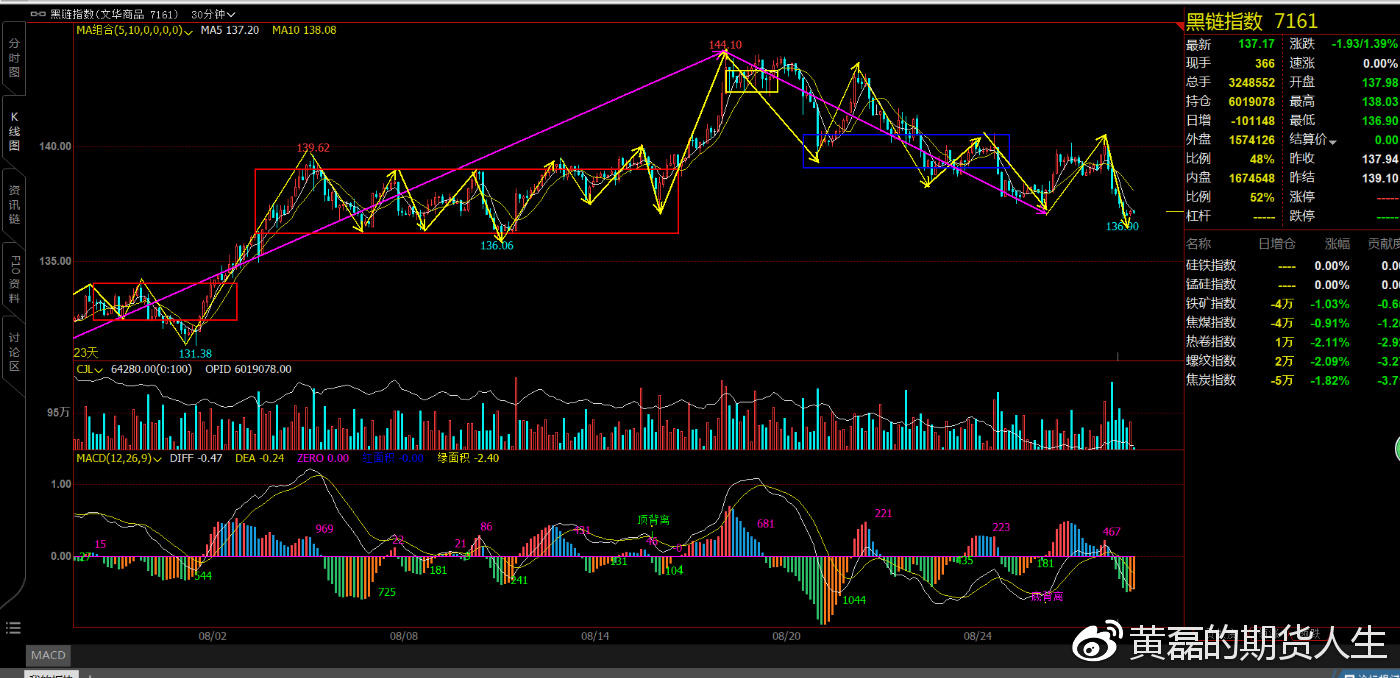The image size is (1400, 678).
Task: Click the chain link icon beside 黑链指数
Action: pyautogui.click(x=37, y=14)
